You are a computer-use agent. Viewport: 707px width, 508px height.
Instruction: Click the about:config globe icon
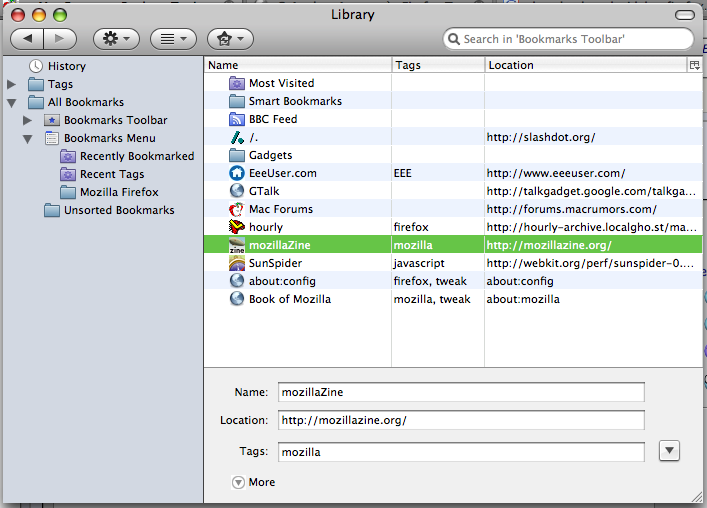click(237, 281)
